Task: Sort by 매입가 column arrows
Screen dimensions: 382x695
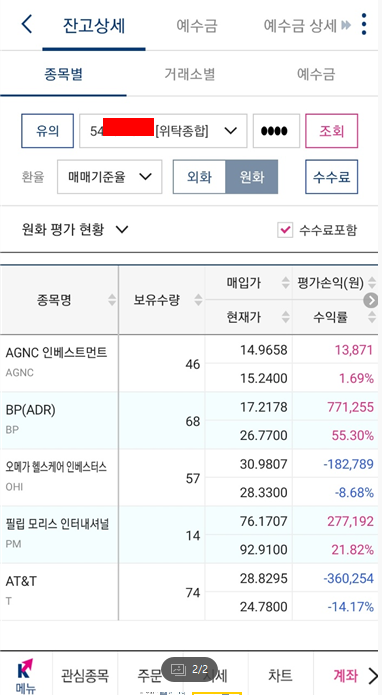Action: point(285,282)
